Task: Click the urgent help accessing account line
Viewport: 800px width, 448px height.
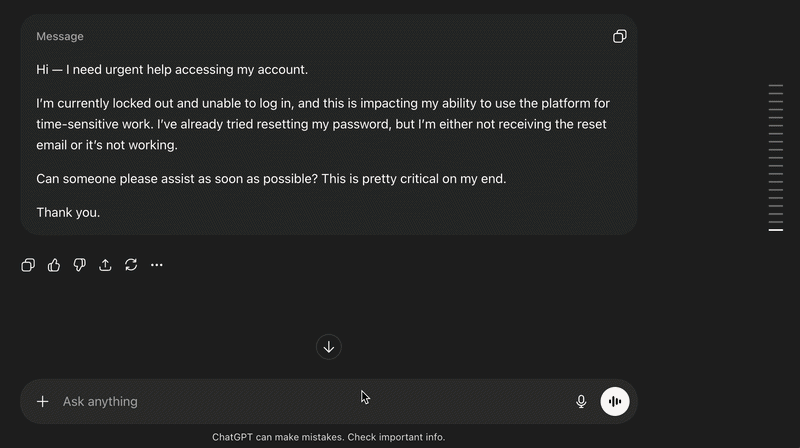Action: pos(172,70)
